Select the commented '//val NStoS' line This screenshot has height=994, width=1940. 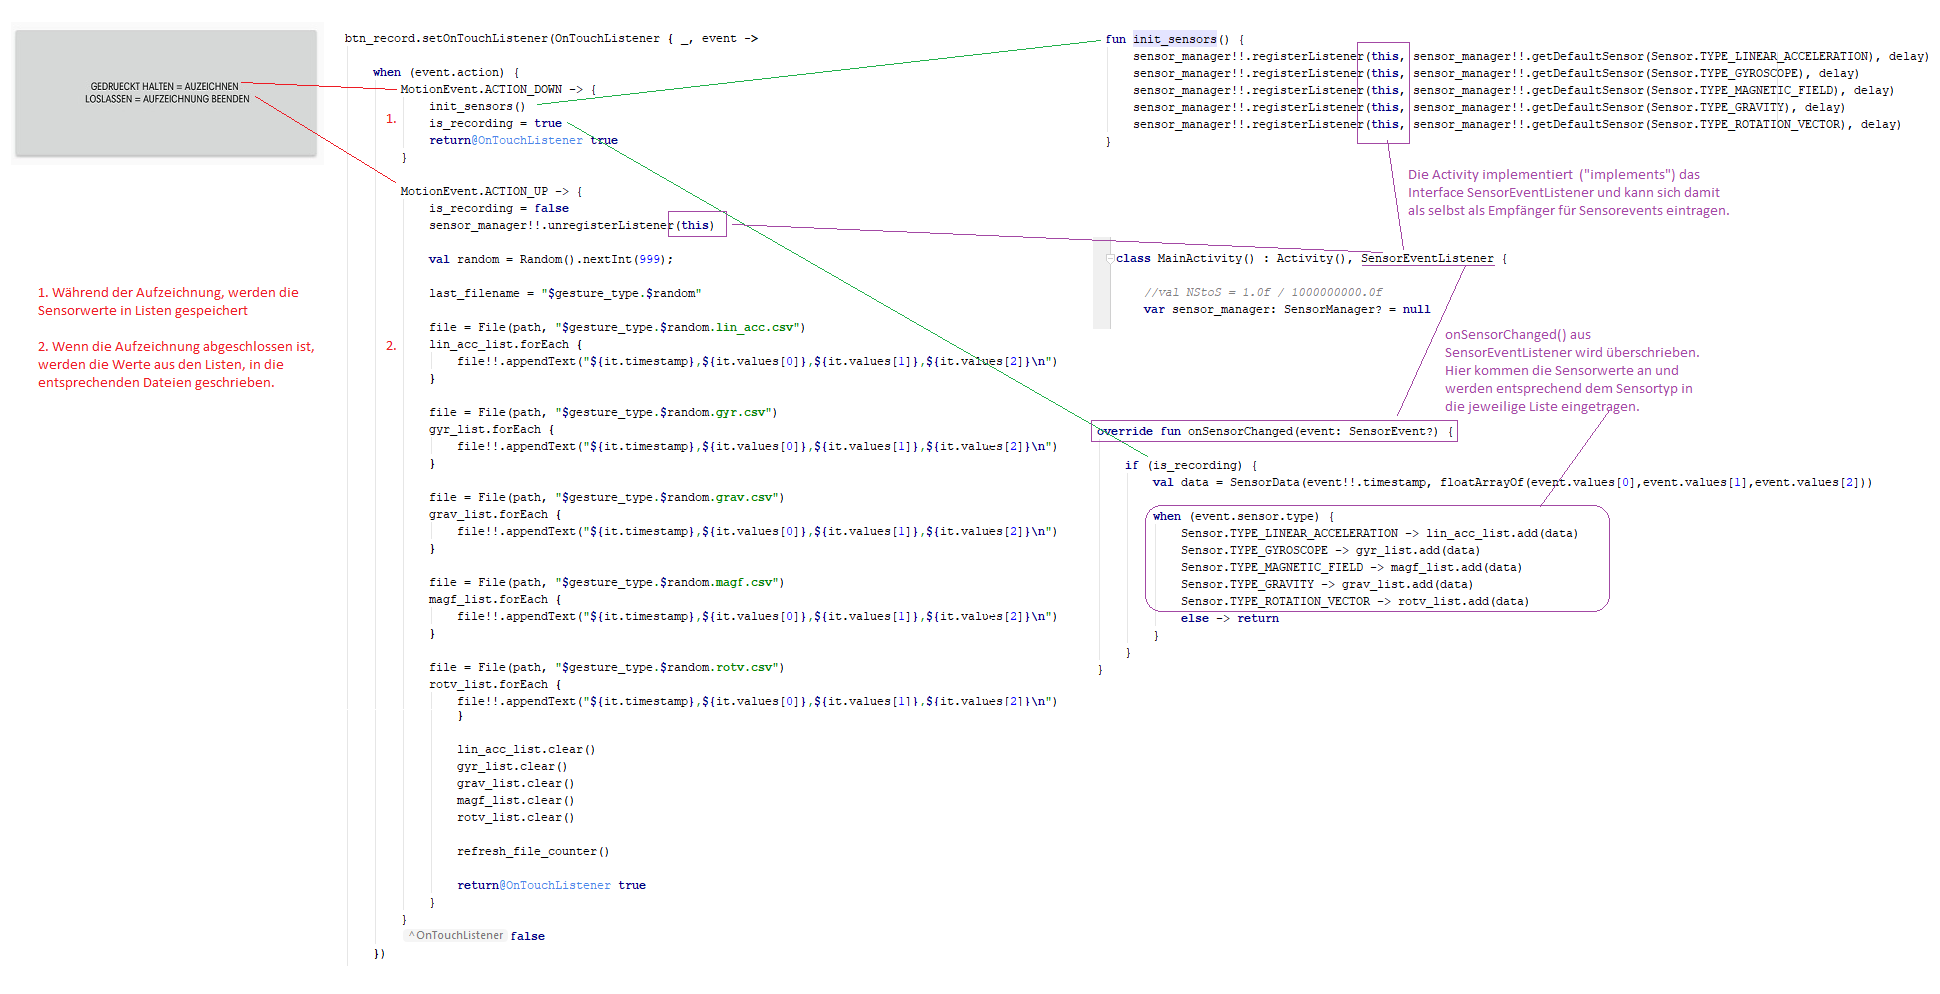click(1263, 293)
